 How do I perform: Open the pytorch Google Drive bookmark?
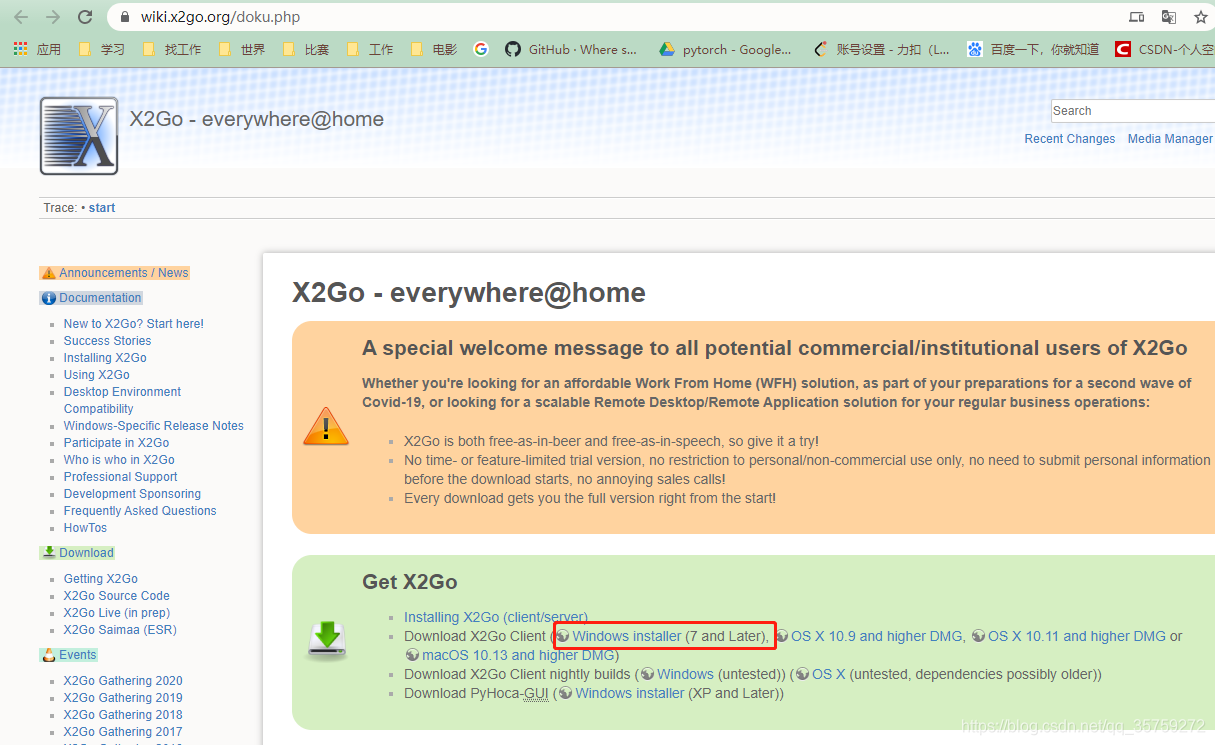[725, 49]
